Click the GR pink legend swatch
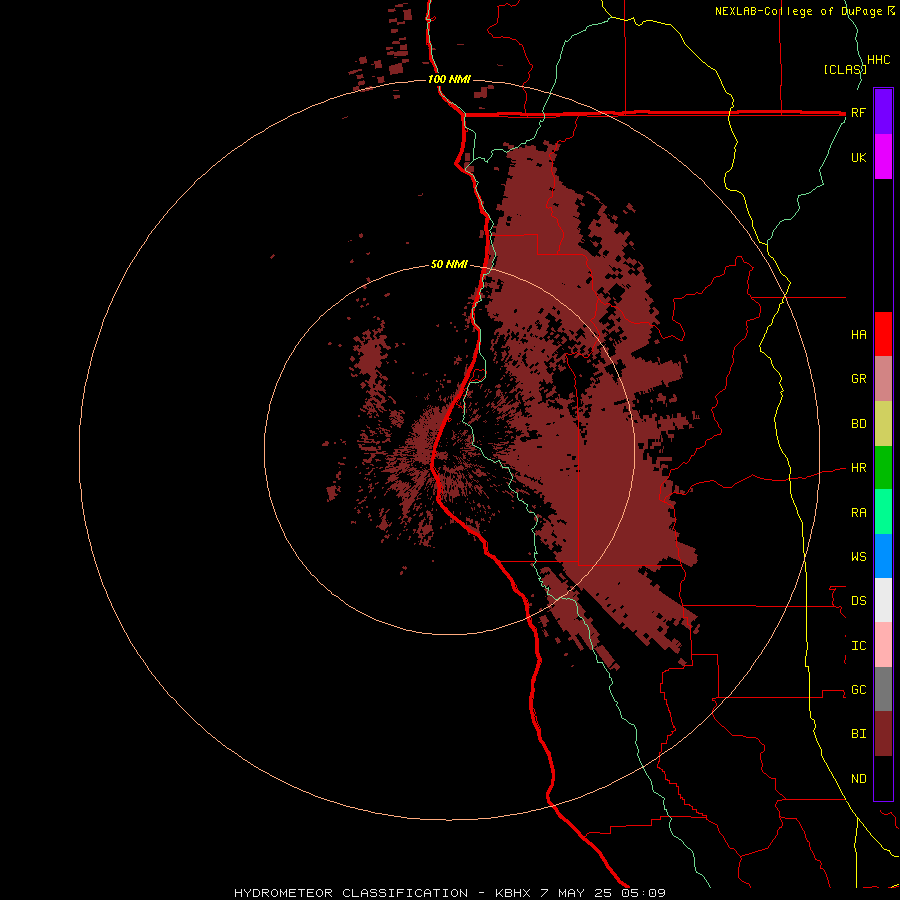The height and width of the screenshot is (900, 900). coord(883,379)
